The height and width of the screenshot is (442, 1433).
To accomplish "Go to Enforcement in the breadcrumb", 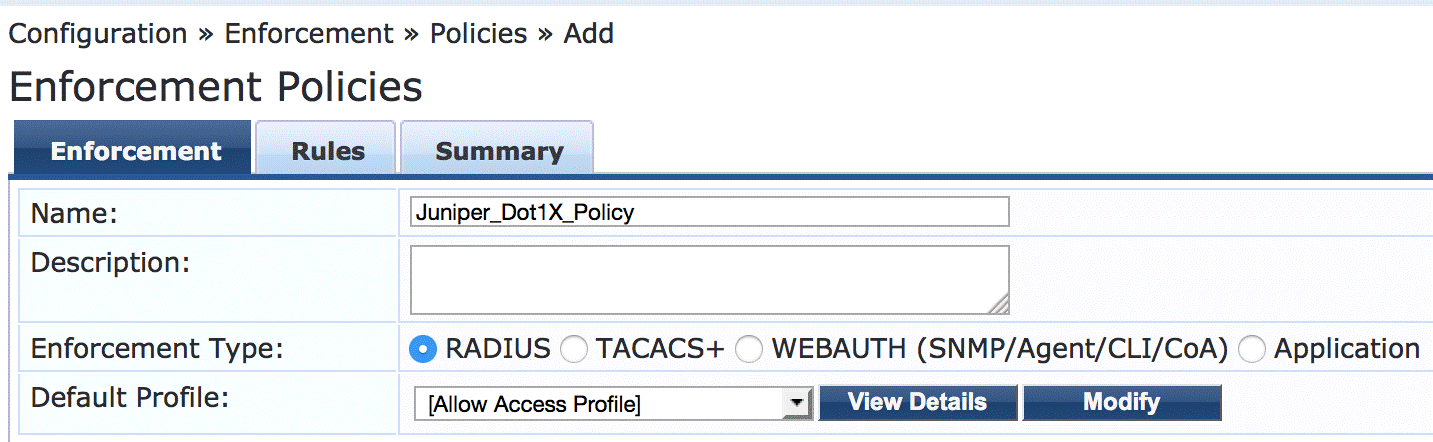I will pos(309,34).
